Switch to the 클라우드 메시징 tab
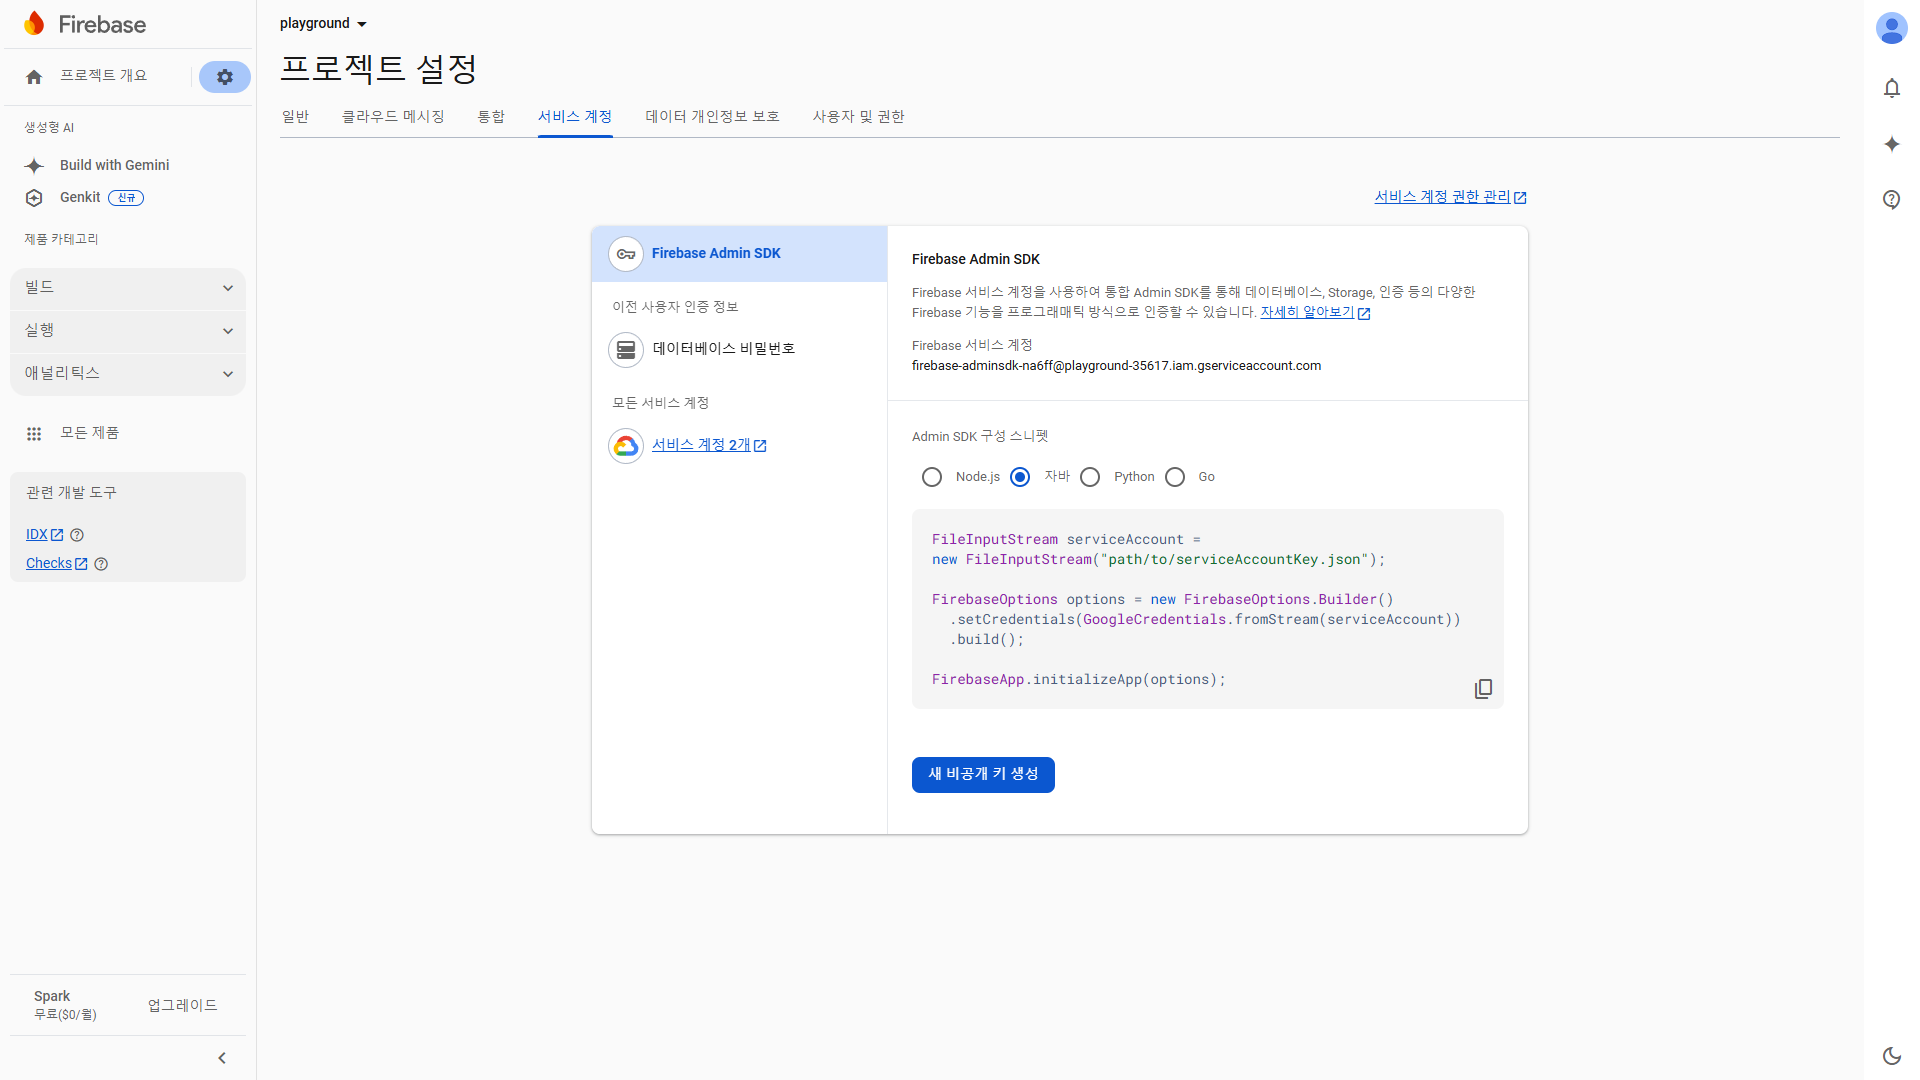The width and height of the screenshot is (1920, 1080). (393, 117)
